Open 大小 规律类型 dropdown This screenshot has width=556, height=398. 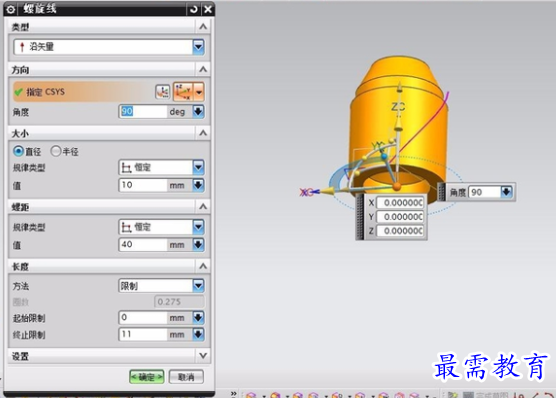pyautogui.click(x=198, y=167)
